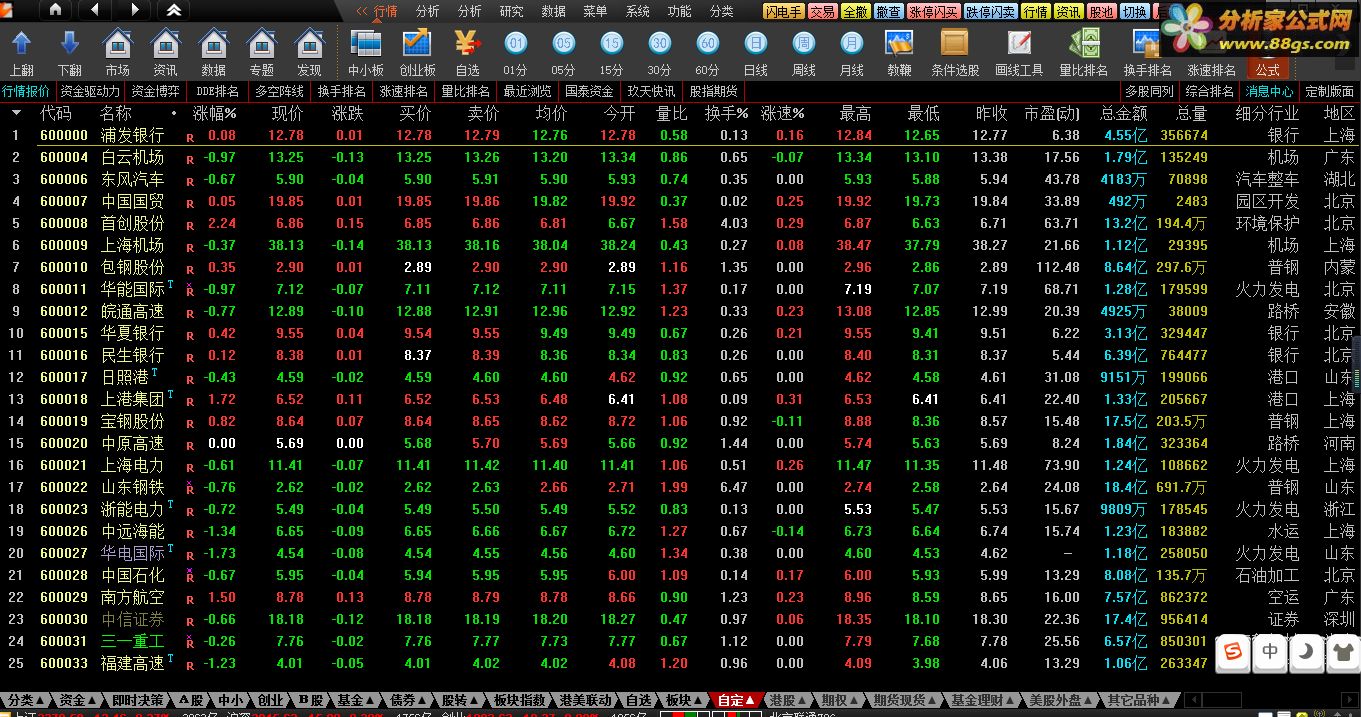Expand the 债券▲ bottom tab
1361x717 pixels.
point(407,700)
